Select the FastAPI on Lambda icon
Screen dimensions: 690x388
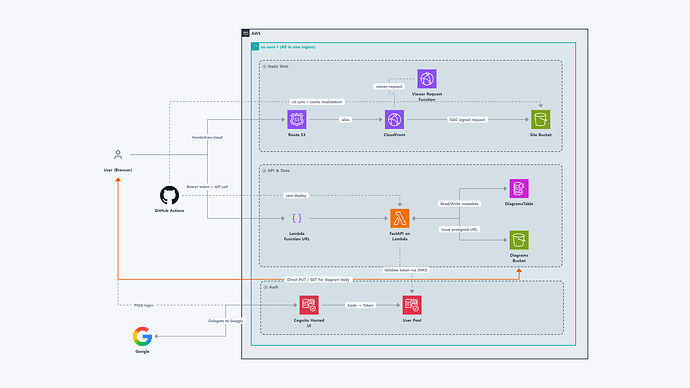[400, 218]
